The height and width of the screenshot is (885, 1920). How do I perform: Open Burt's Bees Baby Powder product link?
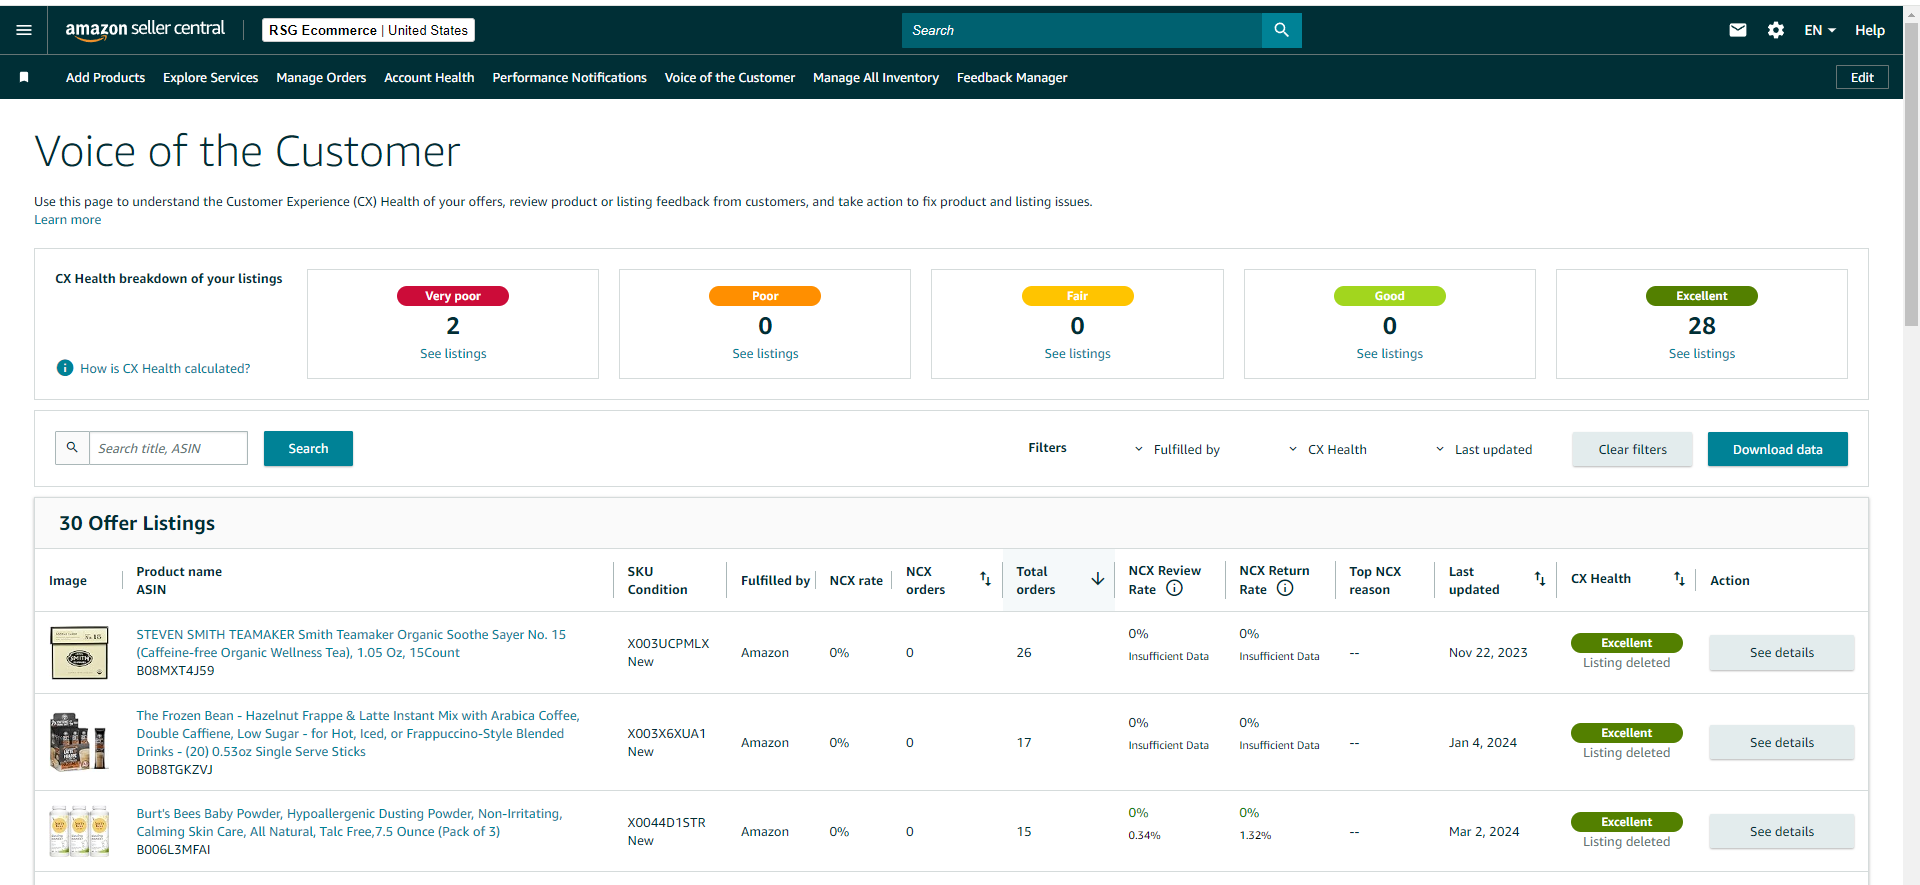coord(349,822)
